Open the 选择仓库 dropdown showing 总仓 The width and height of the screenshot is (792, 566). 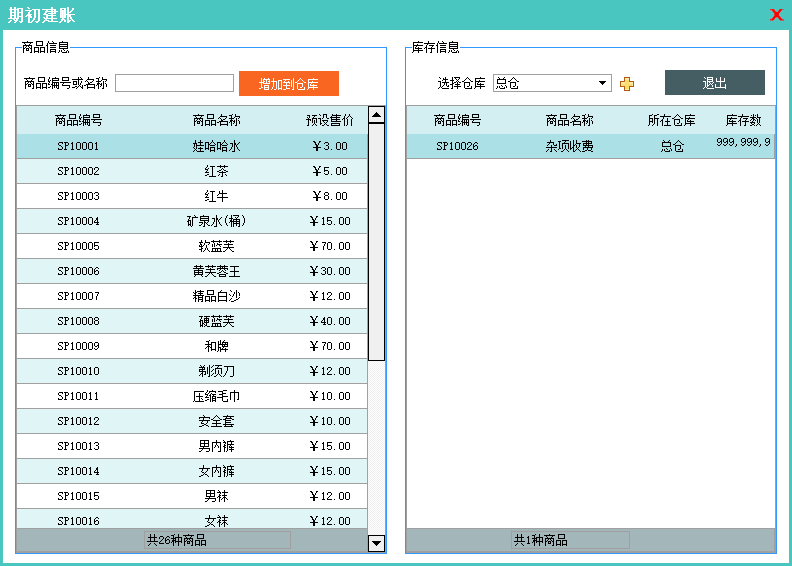[552, 83]
